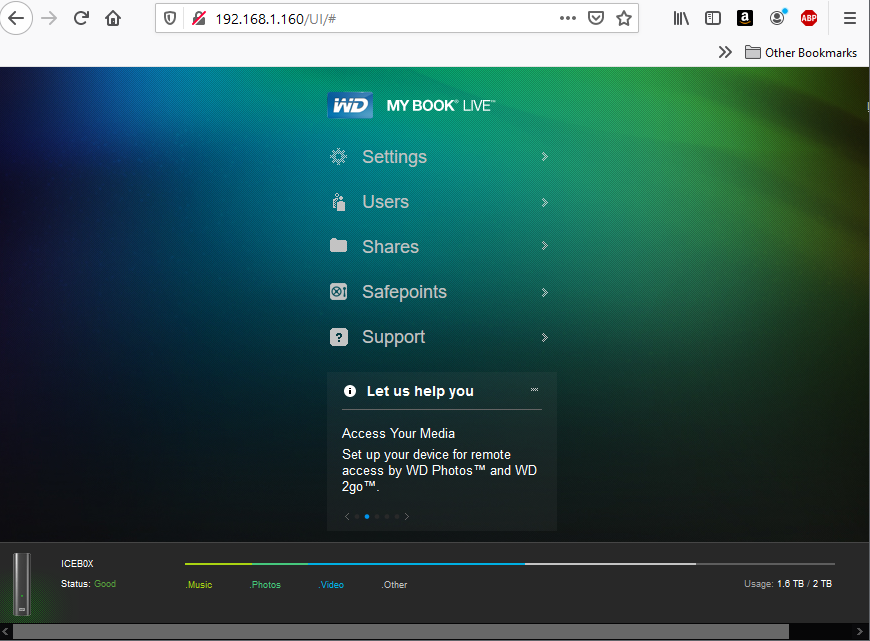Open the Other Bookmarks folder
The width and height of the screenshot is (870, 641).
click(x=801, y=53)
